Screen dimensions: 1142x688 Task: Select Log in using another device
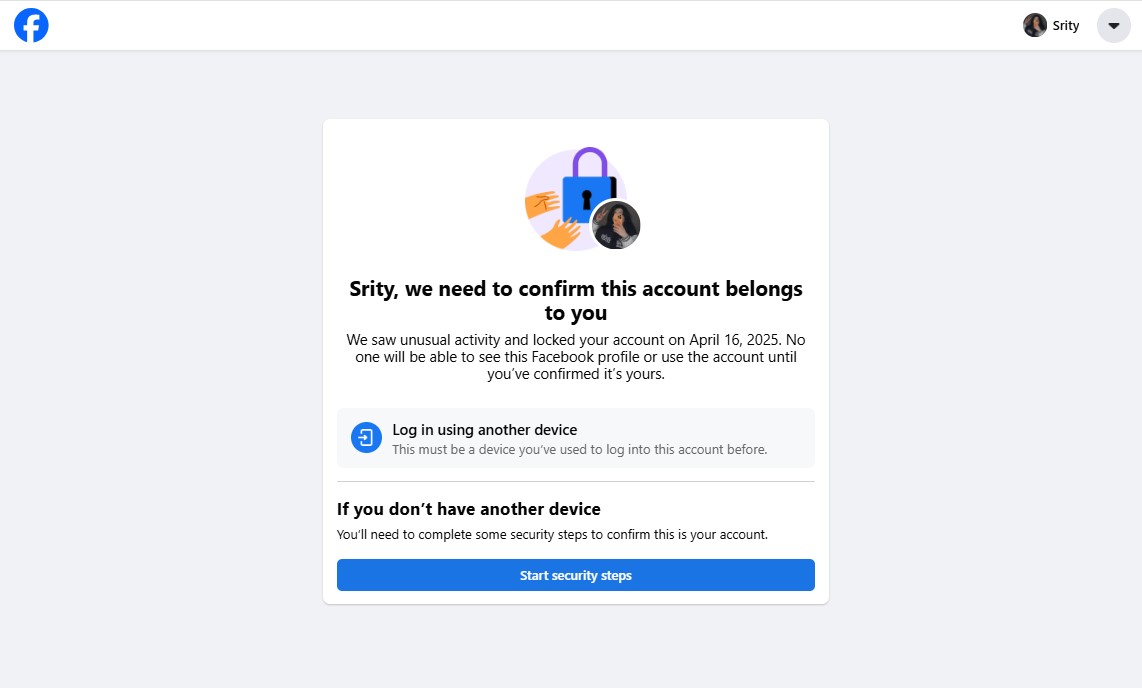pyautogui.click(x=485, y=430)
